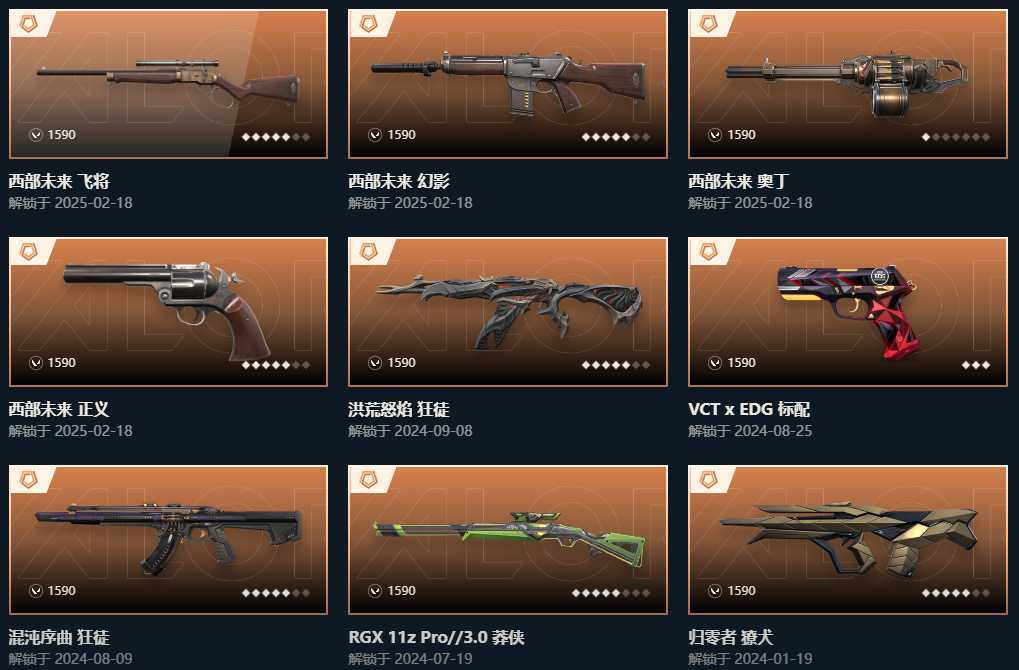Screen dimensions: 1019x670
Task: Open the RGX 11z Pro 莽侠 sniper image
Action: click(x=508, y=540)
